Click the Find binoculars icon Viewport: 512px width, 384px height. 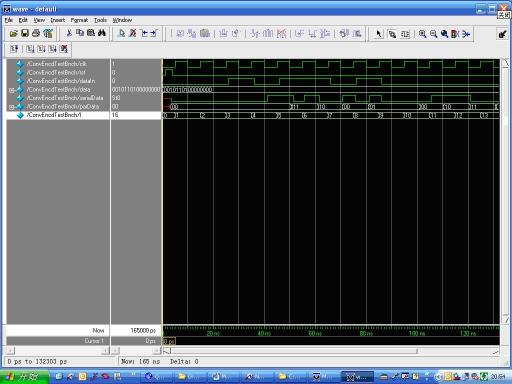tap(102, 33)
